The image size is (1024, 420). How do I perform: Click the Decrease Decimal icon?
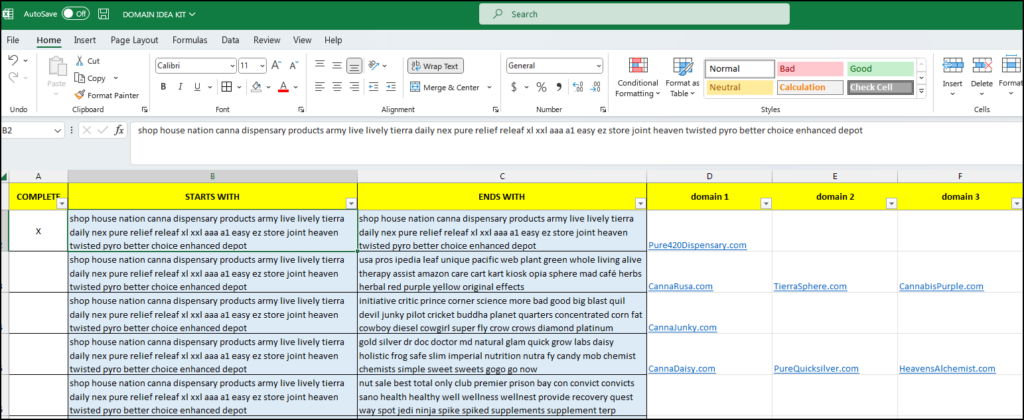(x=594, y=87)
